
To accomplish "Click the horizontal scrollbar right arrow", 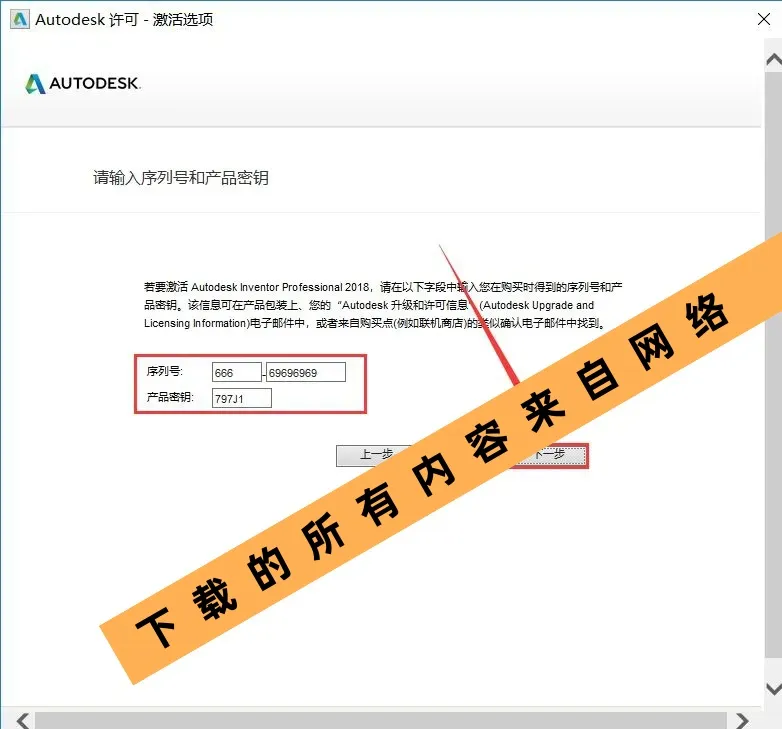I will [x=742, y=721].
